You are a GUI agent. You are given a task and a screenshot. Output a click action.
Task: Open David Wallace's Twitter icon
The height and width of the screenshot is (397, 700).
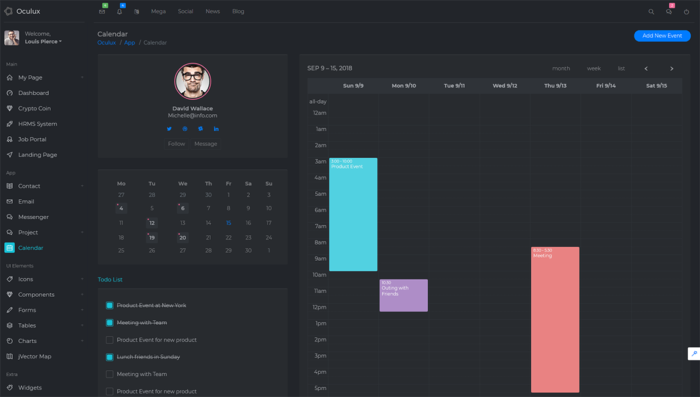(x=169, y=129)
